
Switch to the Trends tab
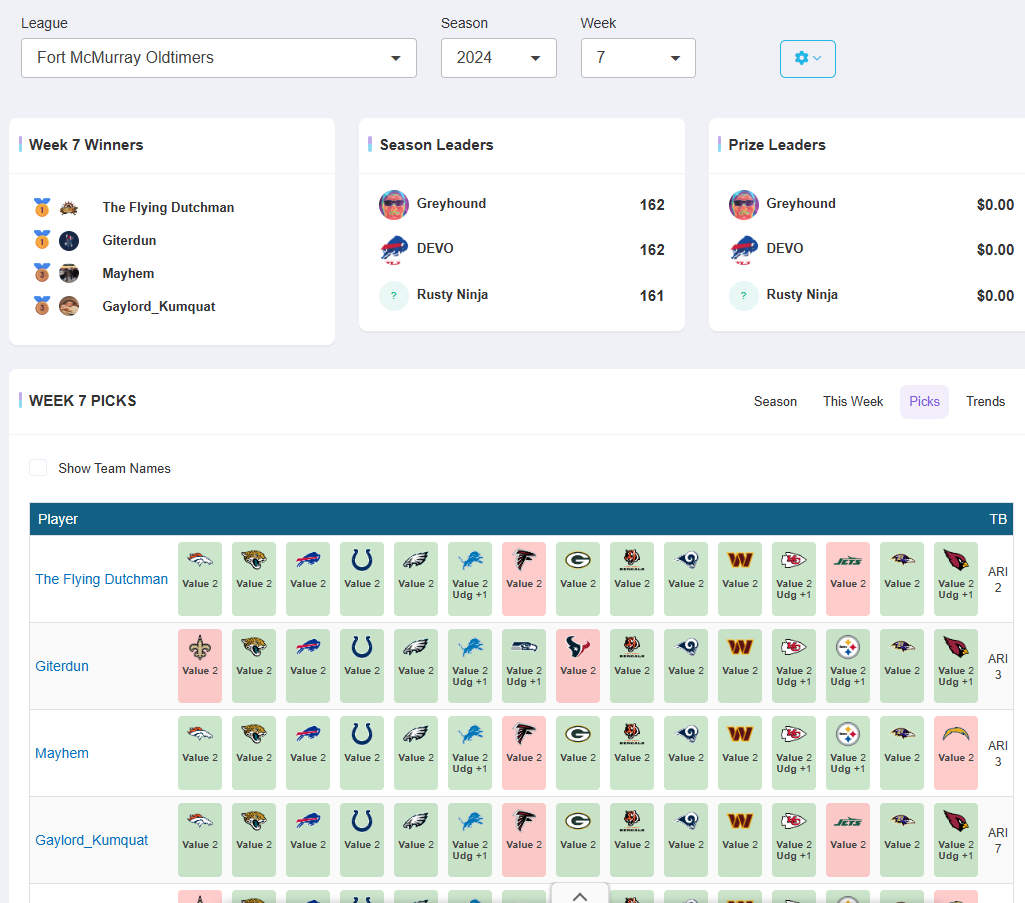[x=985, y=401]
